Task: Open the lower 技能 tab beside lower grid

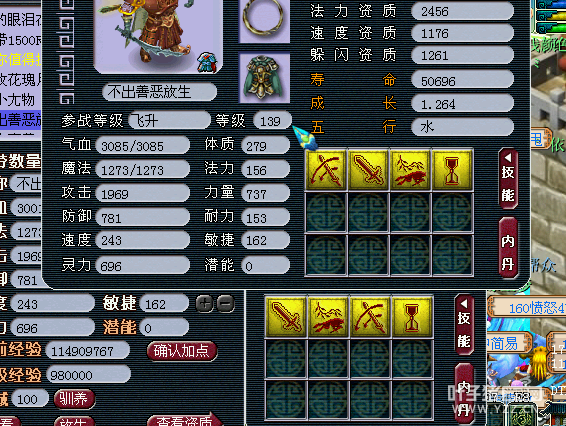Action: pyautogui.click(x=464, y=325)
